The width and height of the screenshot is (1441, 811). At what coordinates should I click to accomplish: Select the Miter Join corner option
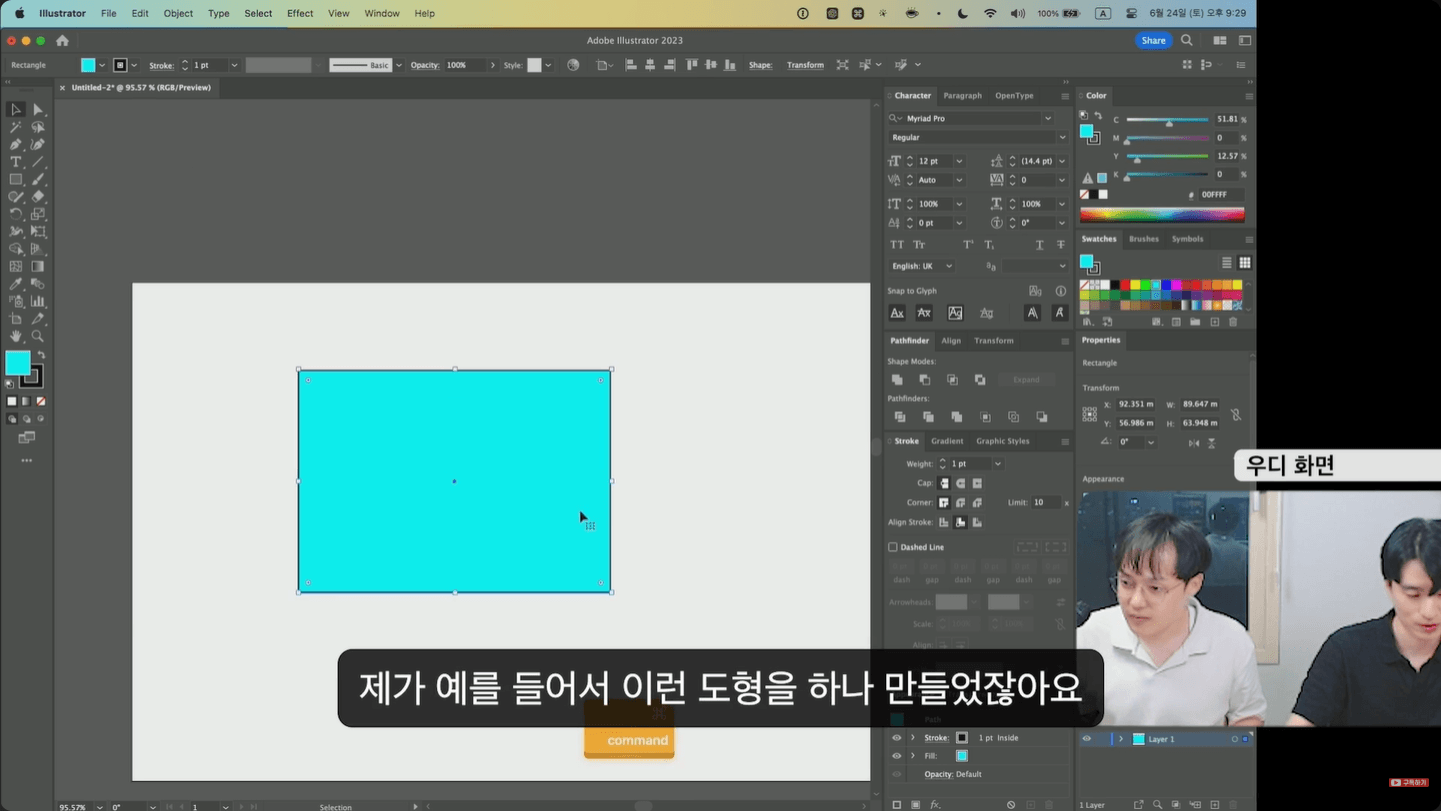944,503
